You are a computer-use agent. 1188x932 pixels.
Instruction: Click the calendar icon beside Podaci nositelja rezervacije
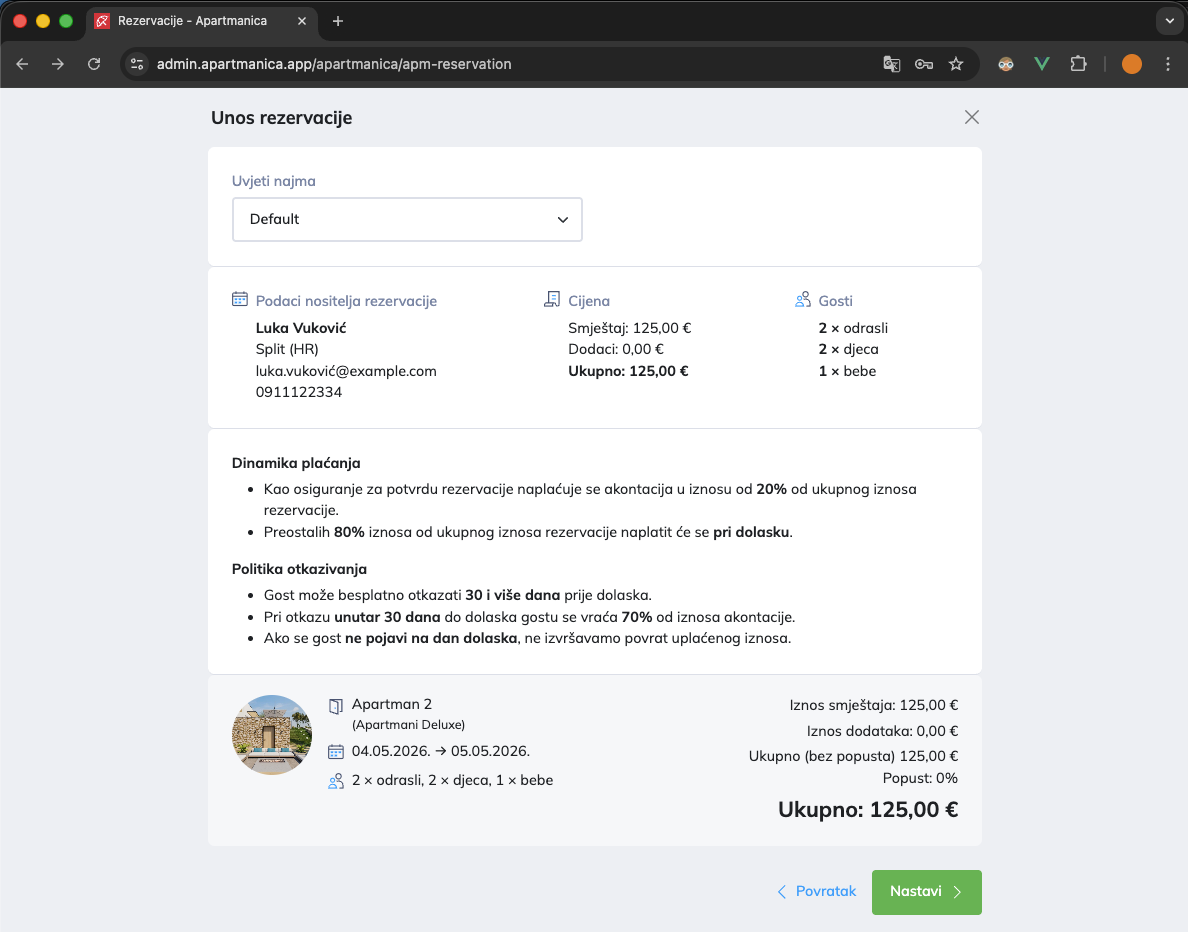[x=239, y=299]
